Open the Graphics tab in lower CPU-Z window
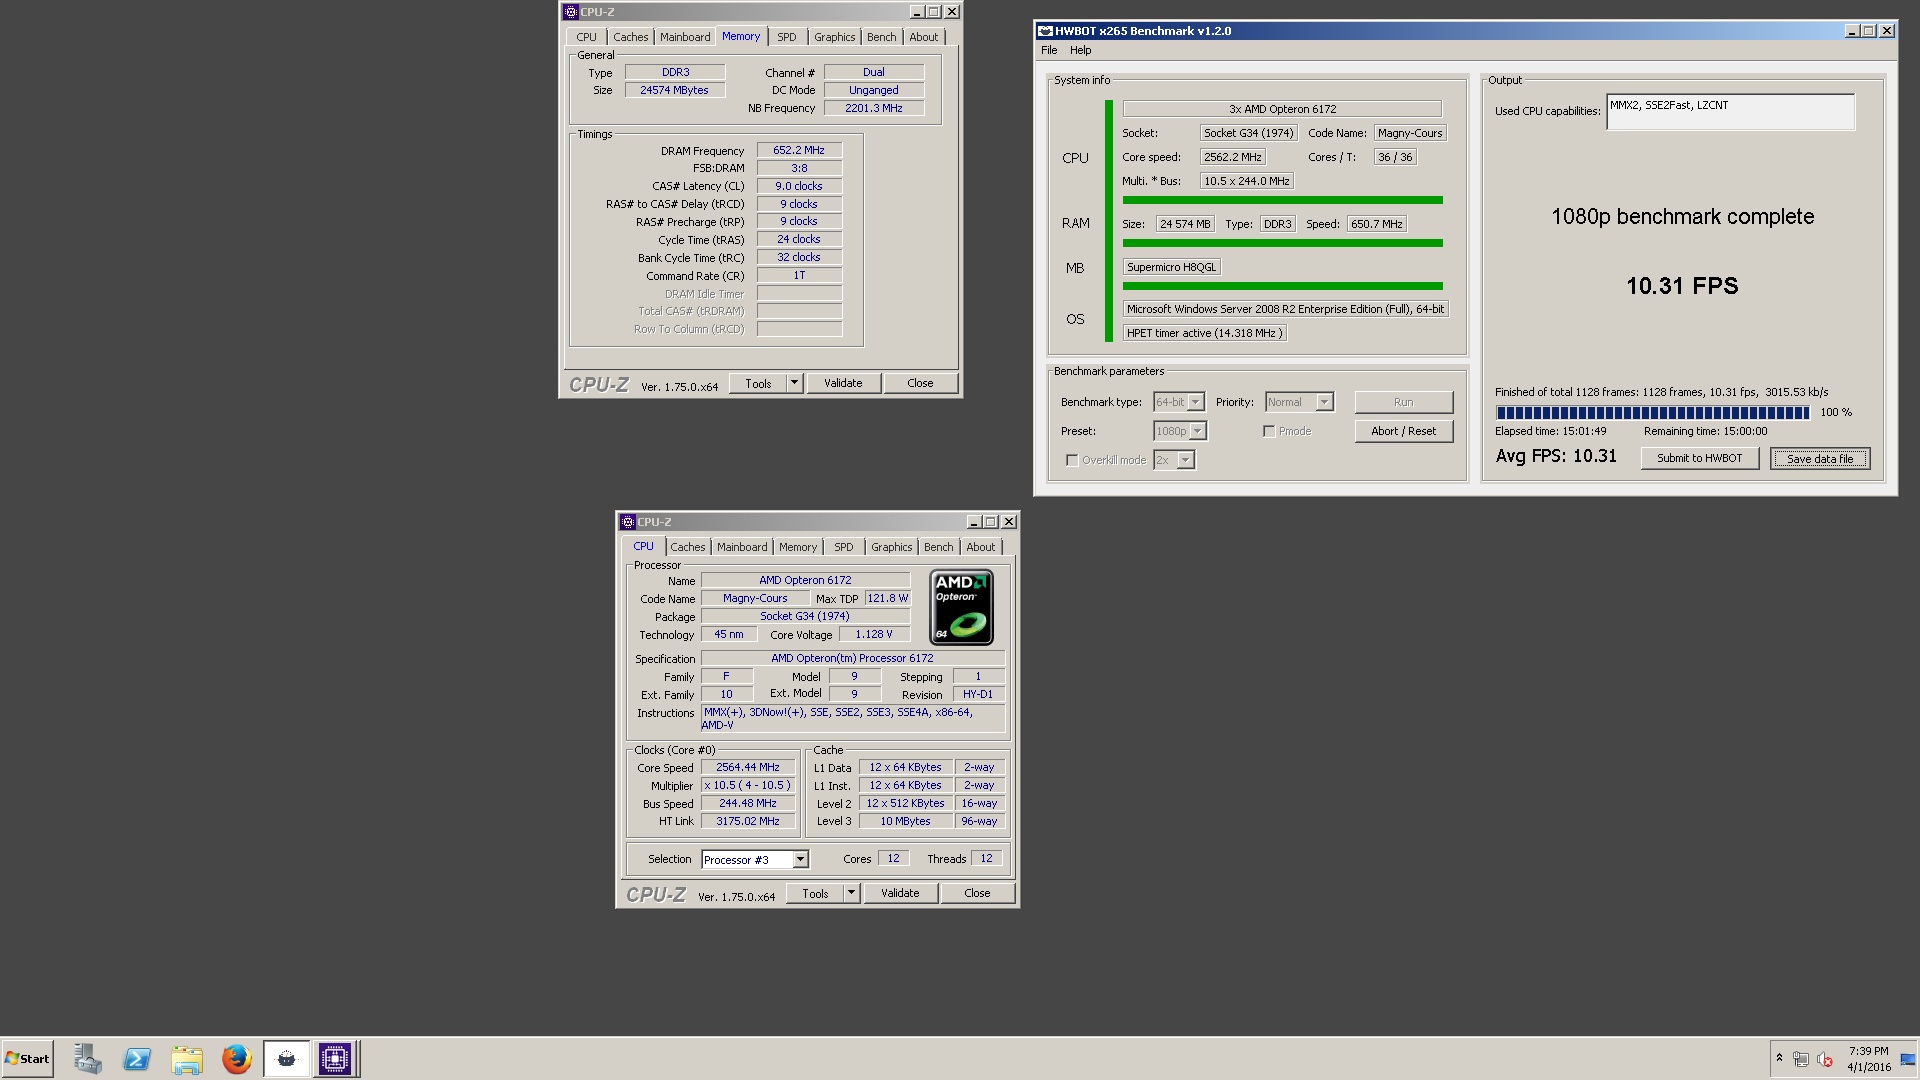 pos(891,547)
